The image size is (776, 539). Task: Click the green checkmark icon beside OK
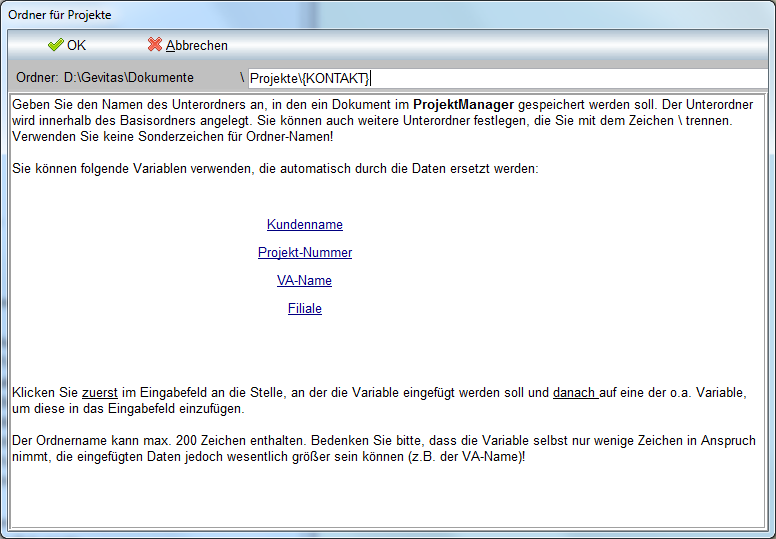(55, 45)
